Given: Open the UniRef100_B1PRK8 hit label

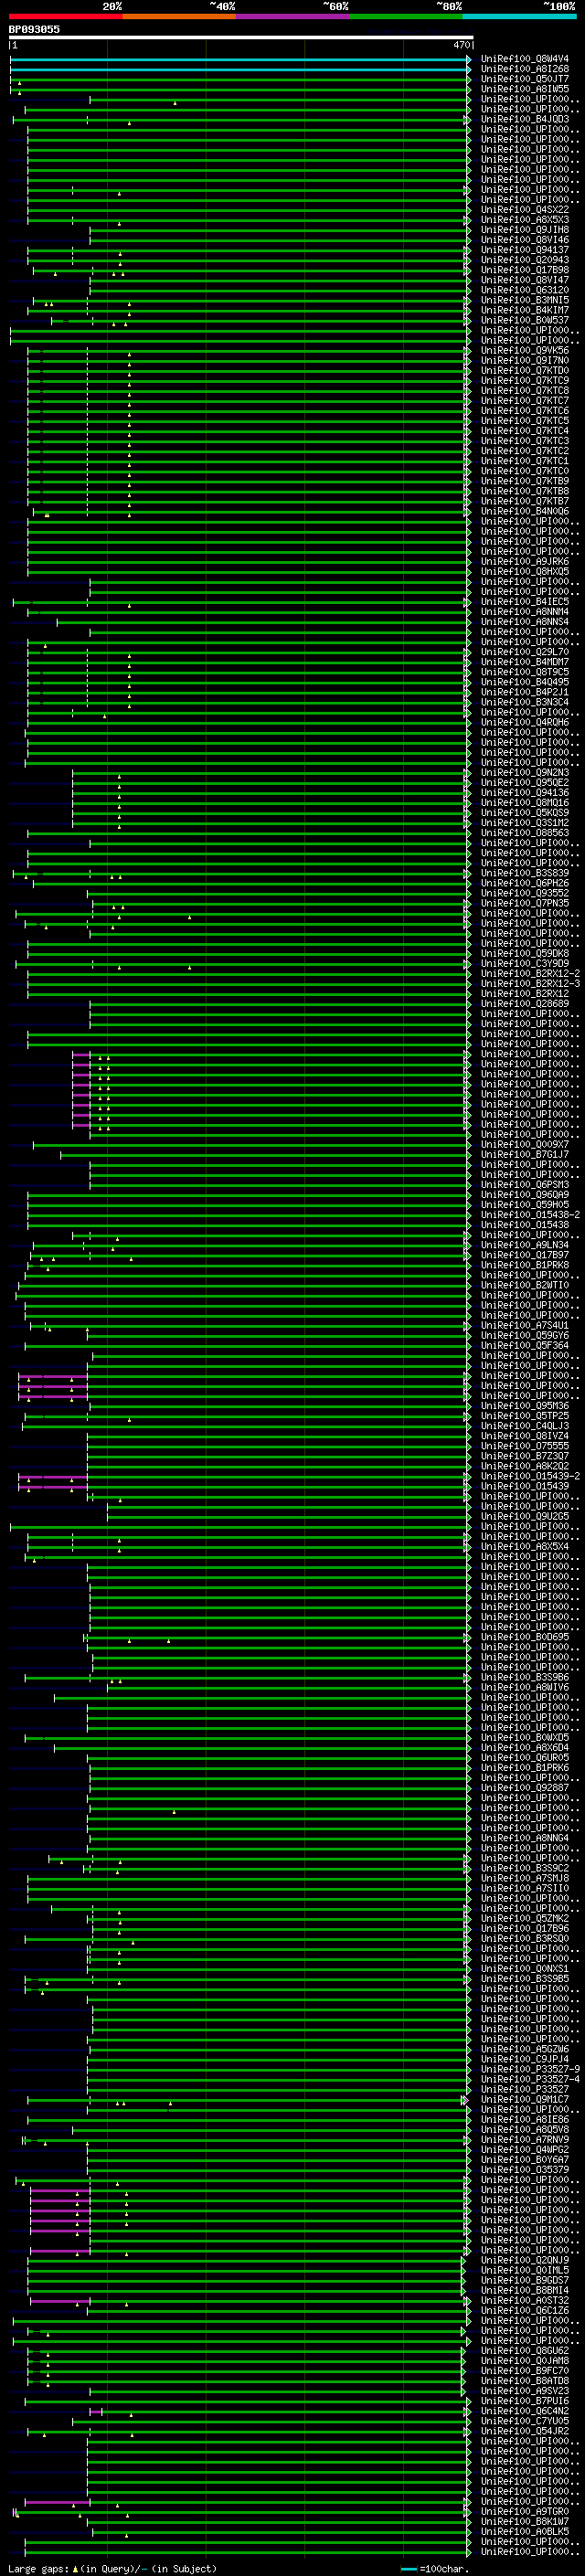Looking at the screenshot, I should [x=525, y=1265].
